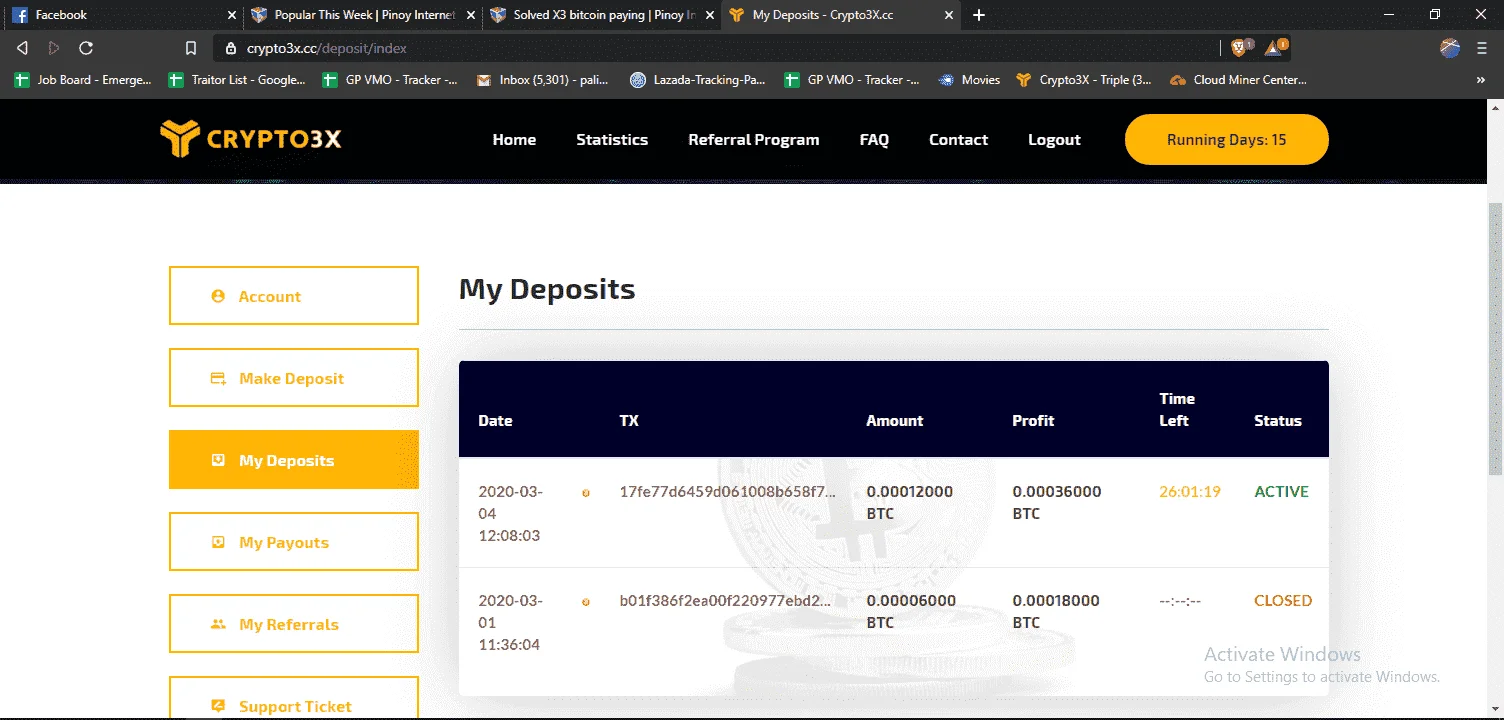Open the Support Ticket sidebar button
This screenshot has height=720, width=1504.
click(294, 698)
